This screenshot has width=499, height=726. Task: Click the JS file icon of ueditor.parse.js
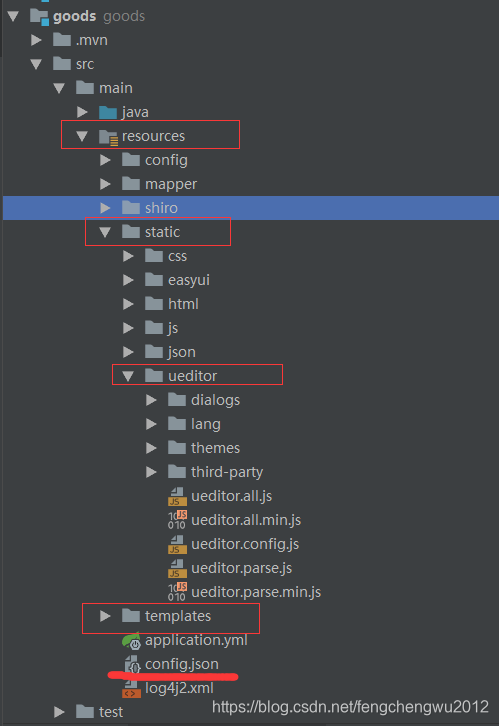(x=177, y=568)
